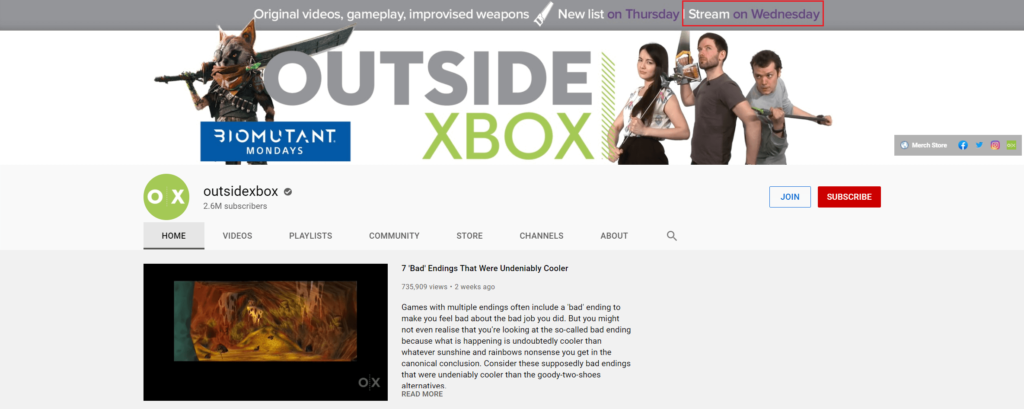Screen dimensions: 1024x409
Task: Play the featured video thumbnail
Action: (x=265, y=332)
